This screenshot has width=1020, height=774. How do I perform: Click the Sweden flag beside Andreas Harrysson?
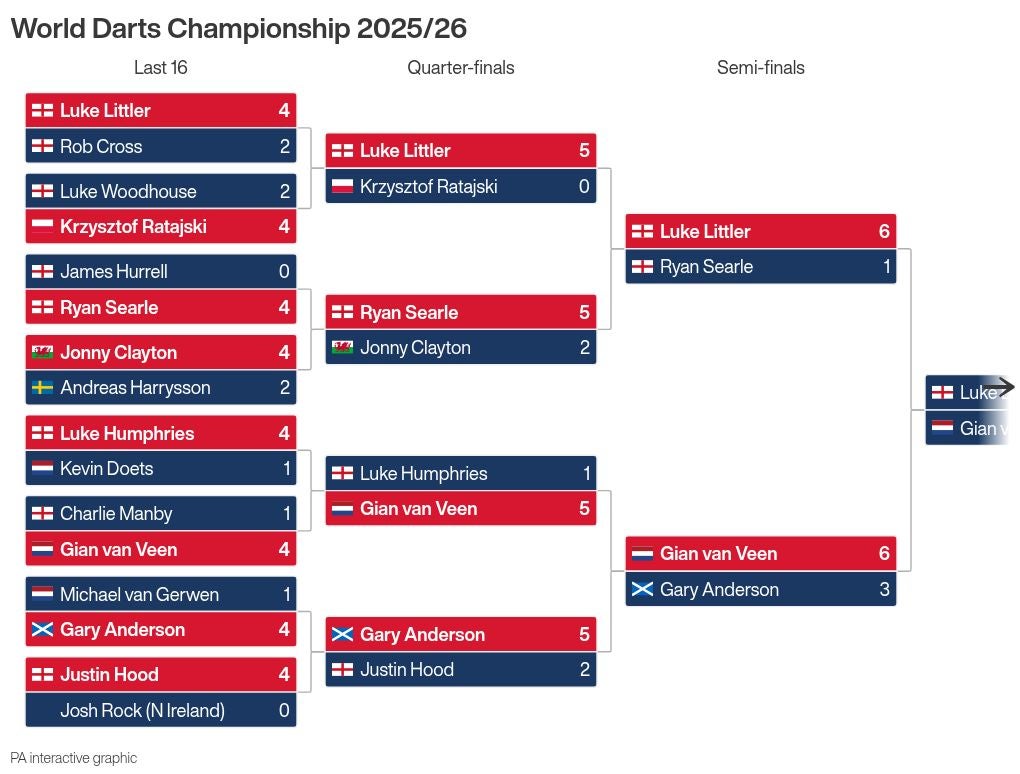pos(42,388)
